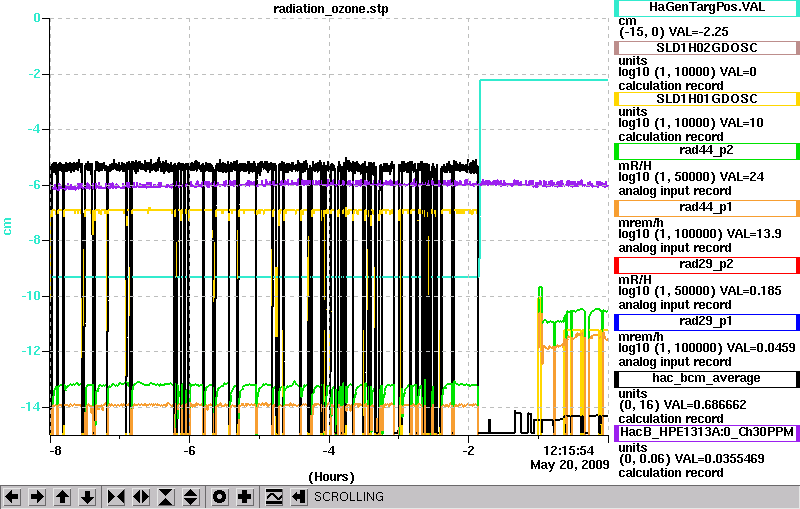Click the -10 y-axis tick label
This screenshot has height=509, width=800.
(x=30, y=296)
